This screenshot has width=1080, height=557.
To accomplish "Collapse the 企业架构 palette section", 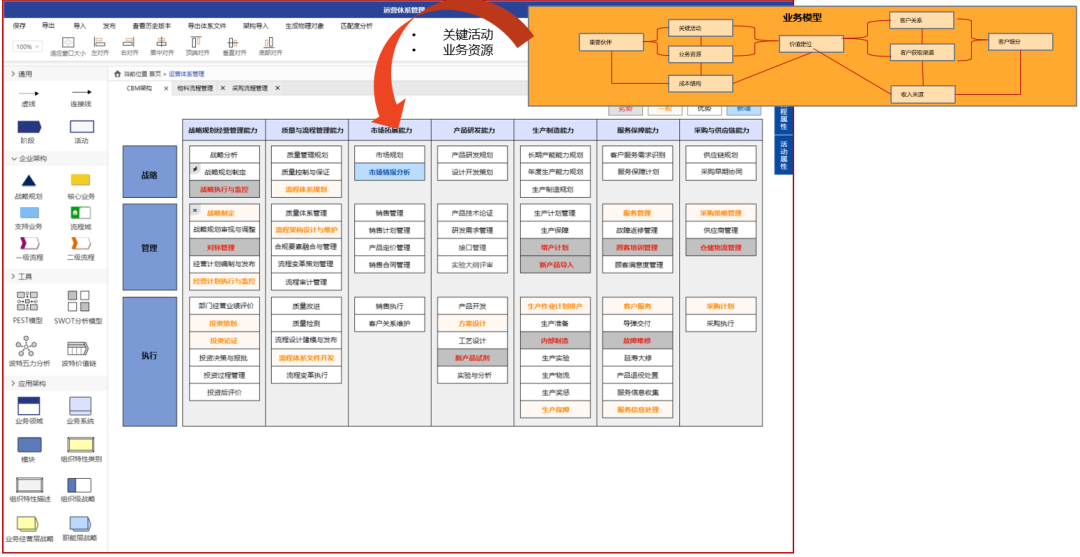I will (14, 158).
